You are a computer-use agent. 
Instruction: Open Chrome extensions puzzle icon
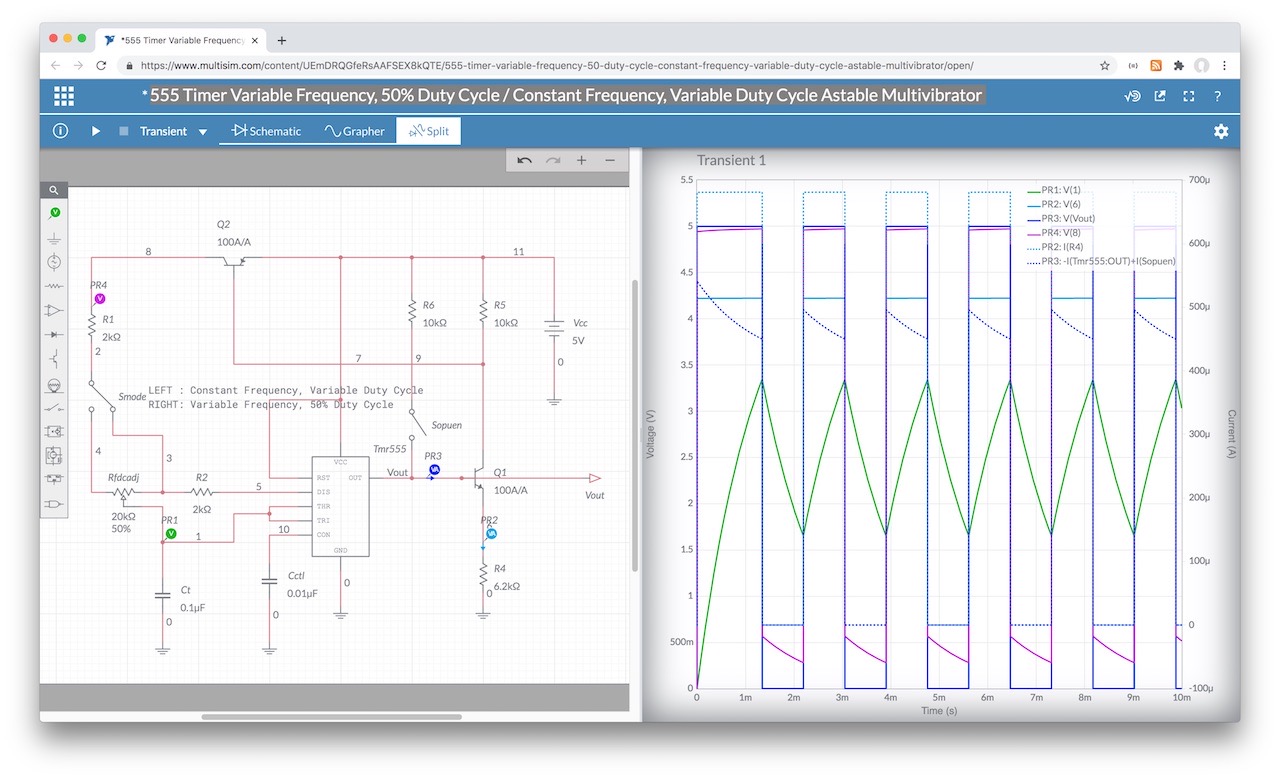pyautogui.click(x=1178, y=65)
